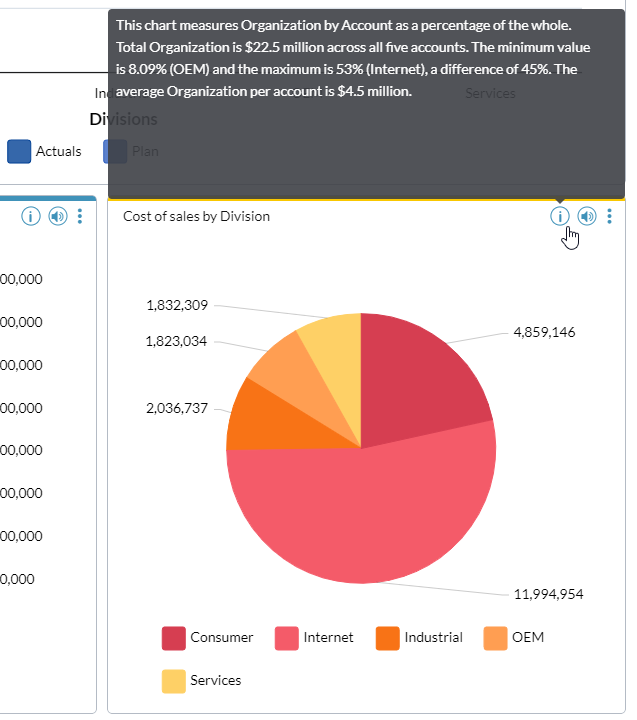Click the 11,994,954 data label
This screenshot has height=720, width=637.
548,594
